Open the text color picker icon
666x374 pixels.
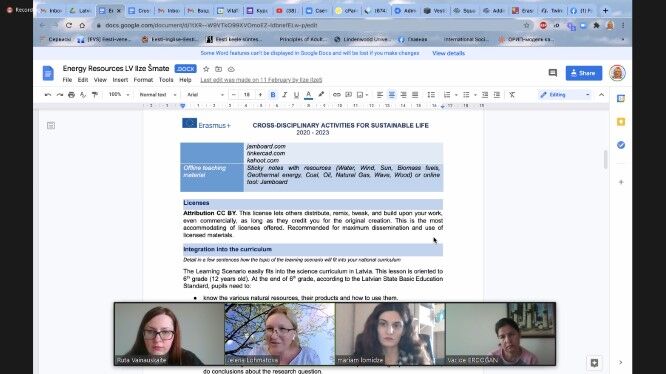click(x=309, y=95)
